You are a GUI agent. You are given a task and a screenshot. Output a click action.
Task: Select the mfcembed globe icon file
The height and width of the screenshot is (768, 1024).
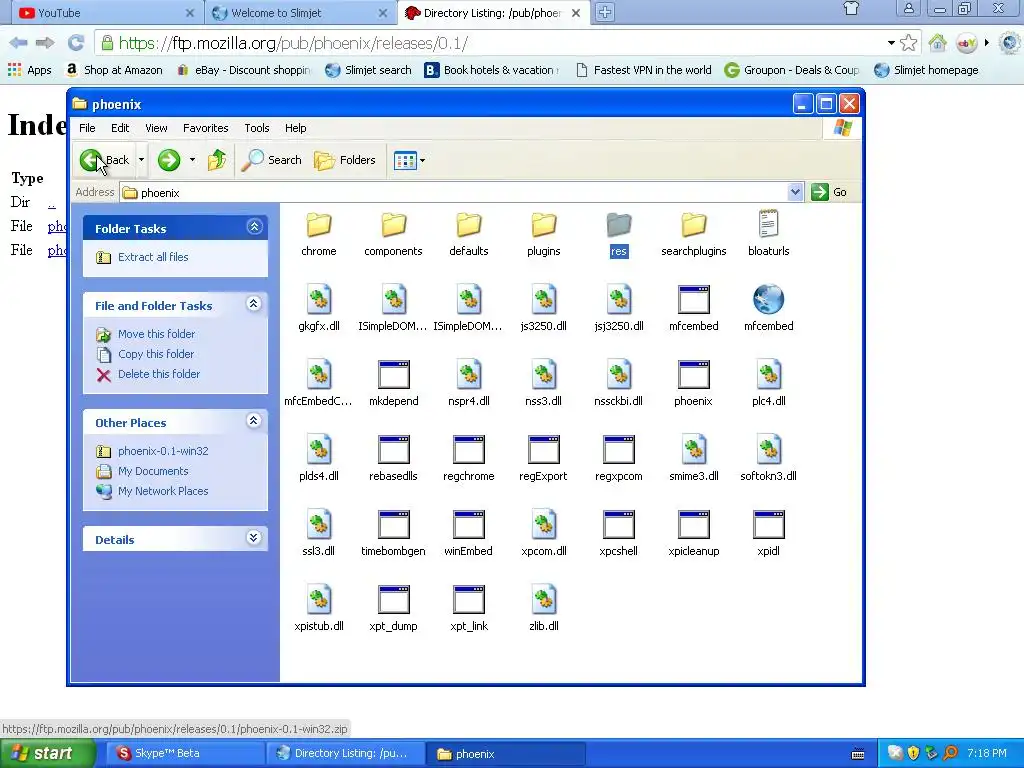pos(769,309)
